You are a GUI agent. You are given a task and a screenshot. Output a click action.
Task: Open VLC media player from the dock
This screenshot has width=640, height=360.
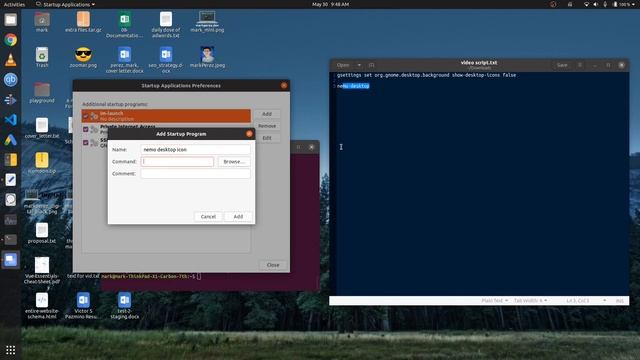pos(11,60)
